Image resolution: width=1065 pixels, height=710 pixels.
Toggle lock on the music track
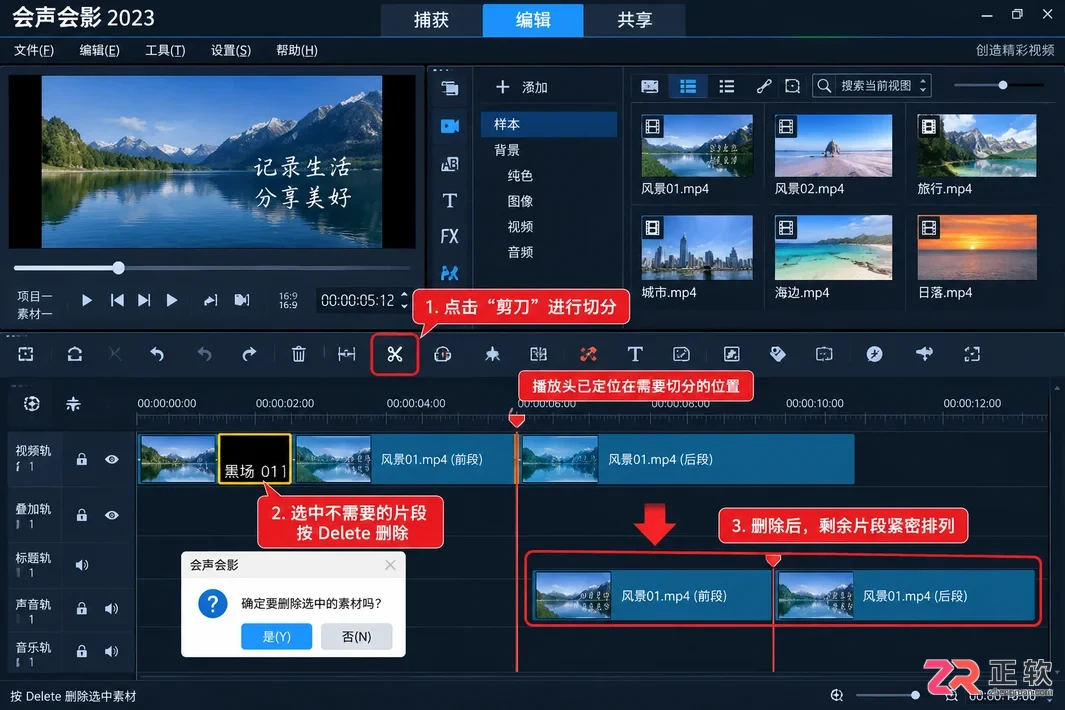pos(82,651)
